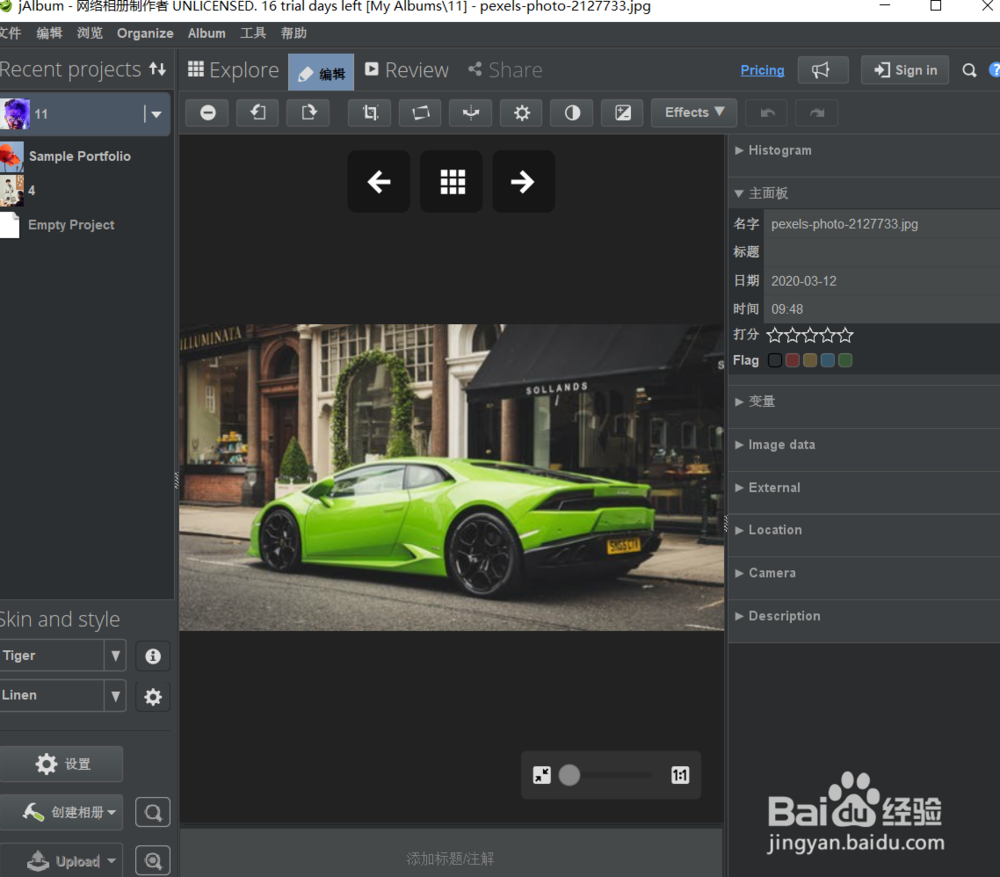This screenshot has height=877, width=1000.
Task: Open project 11 dropdown arrow
Action: coord(156,114)
